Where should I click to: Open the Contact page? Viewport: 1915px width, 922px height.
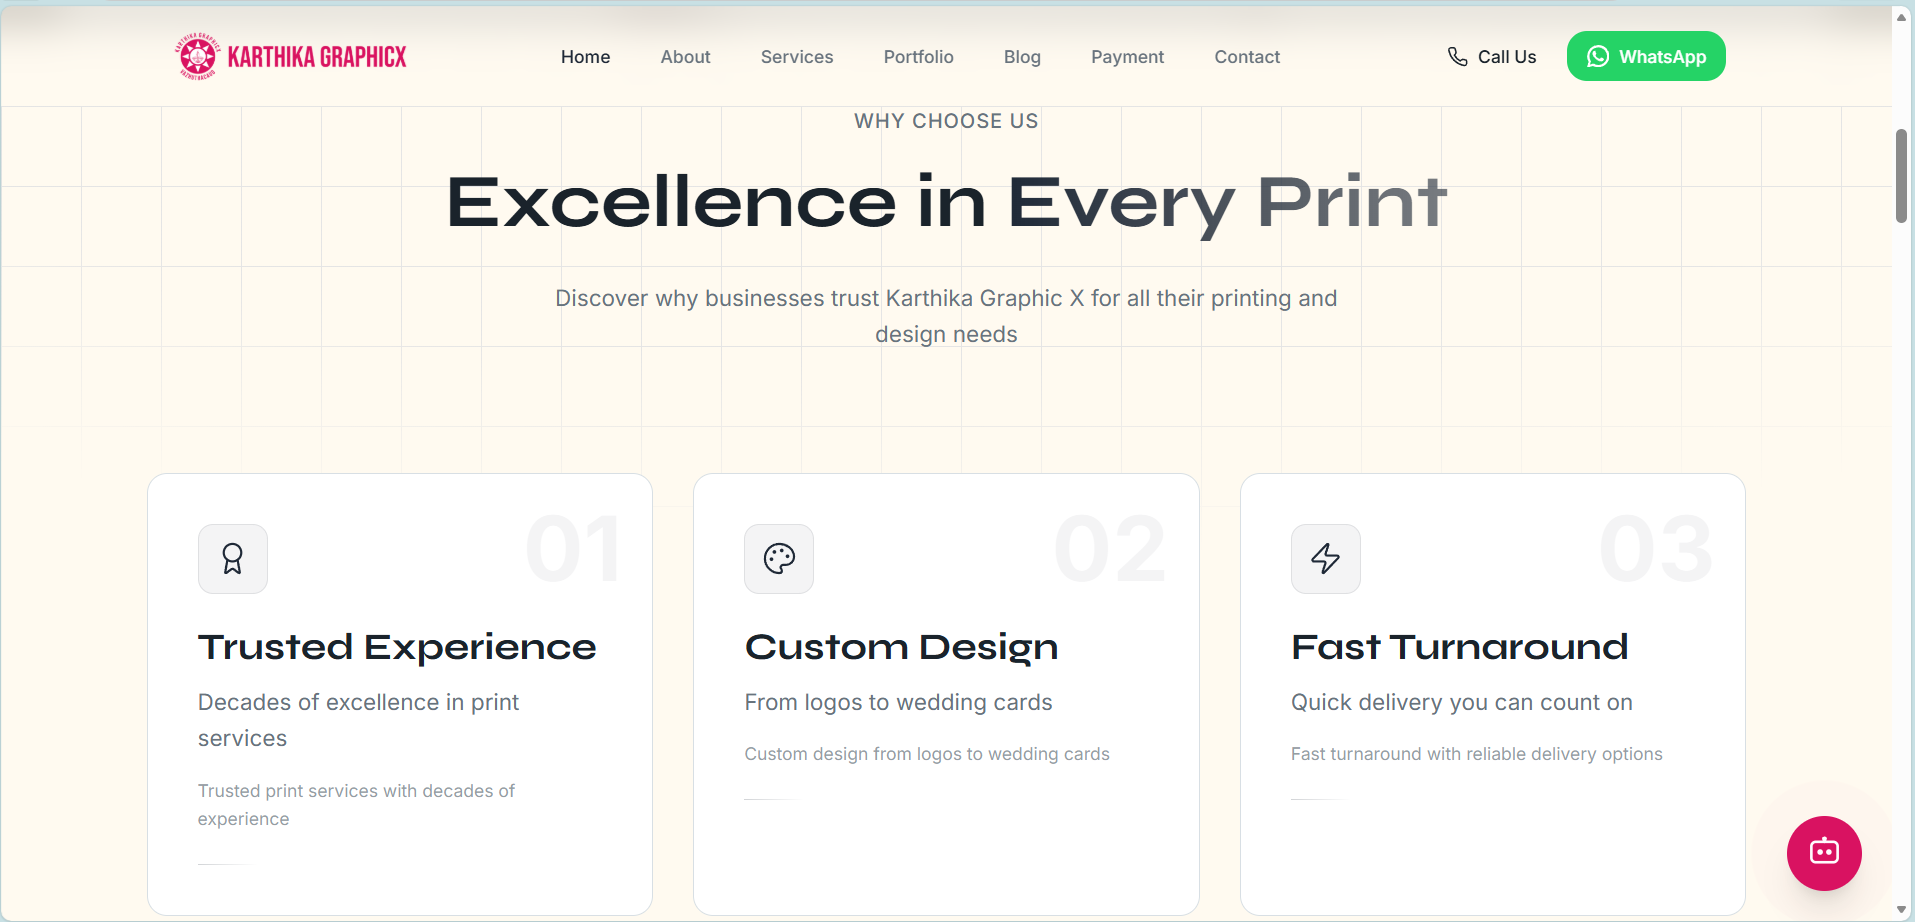pos(1246,57)
